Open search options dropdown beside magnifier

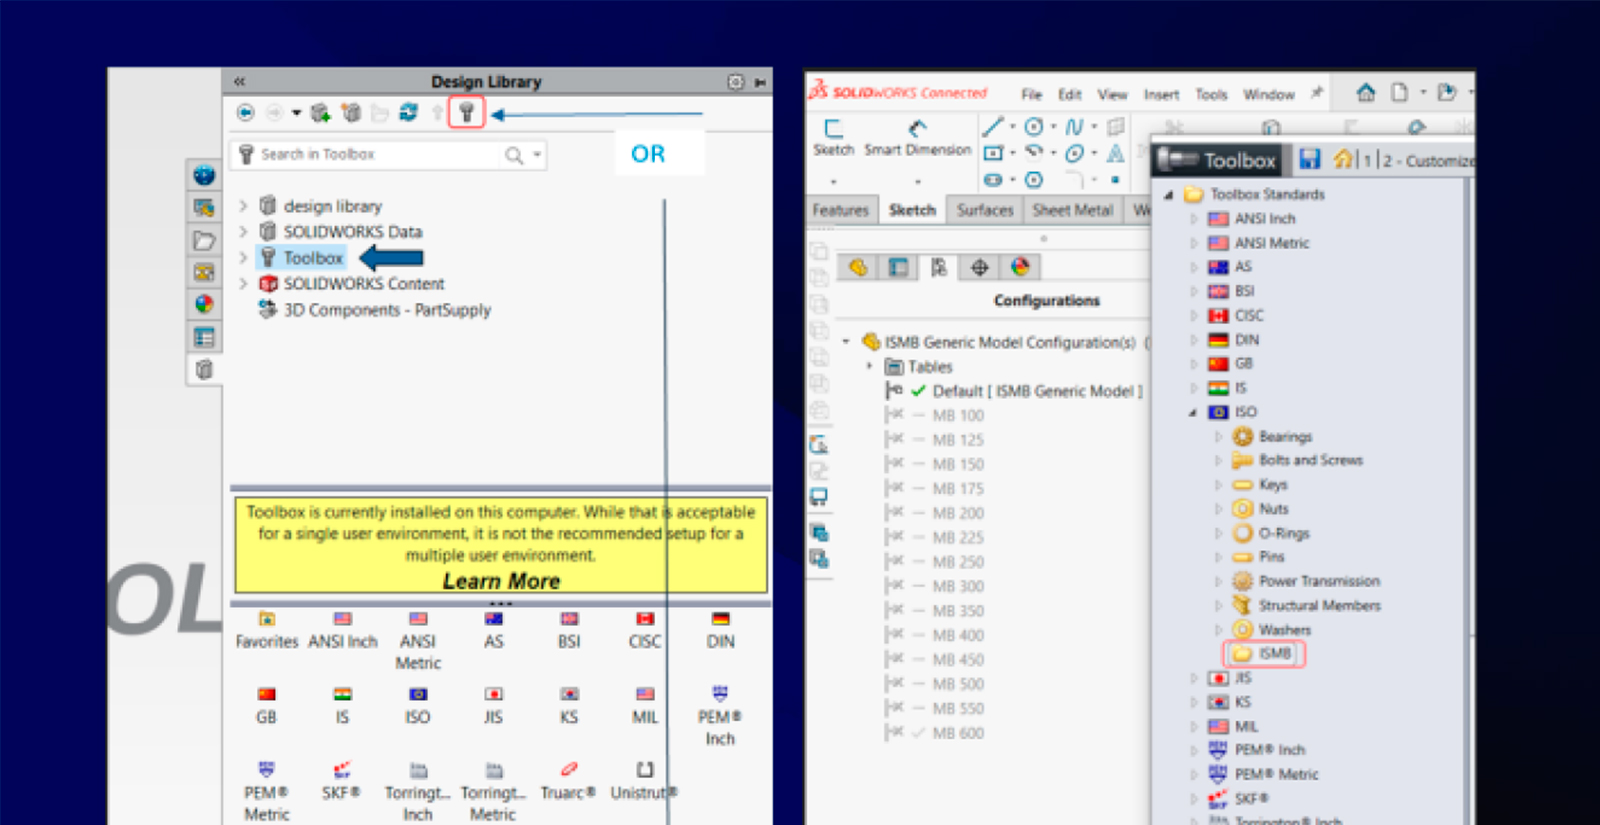pos(538,155)
